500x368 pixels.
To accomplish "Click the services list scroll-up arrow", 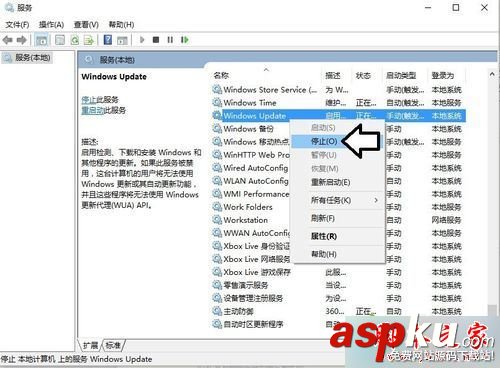I will coord(492,75).
